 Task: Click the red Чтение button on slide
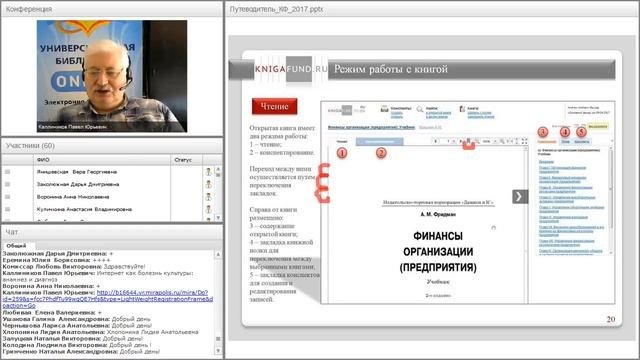274,107
